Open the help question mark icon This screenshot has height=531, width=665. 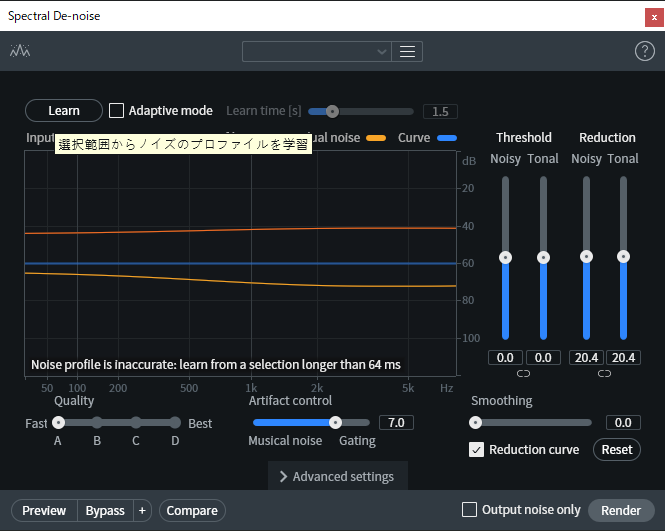[x=645, y=51]
